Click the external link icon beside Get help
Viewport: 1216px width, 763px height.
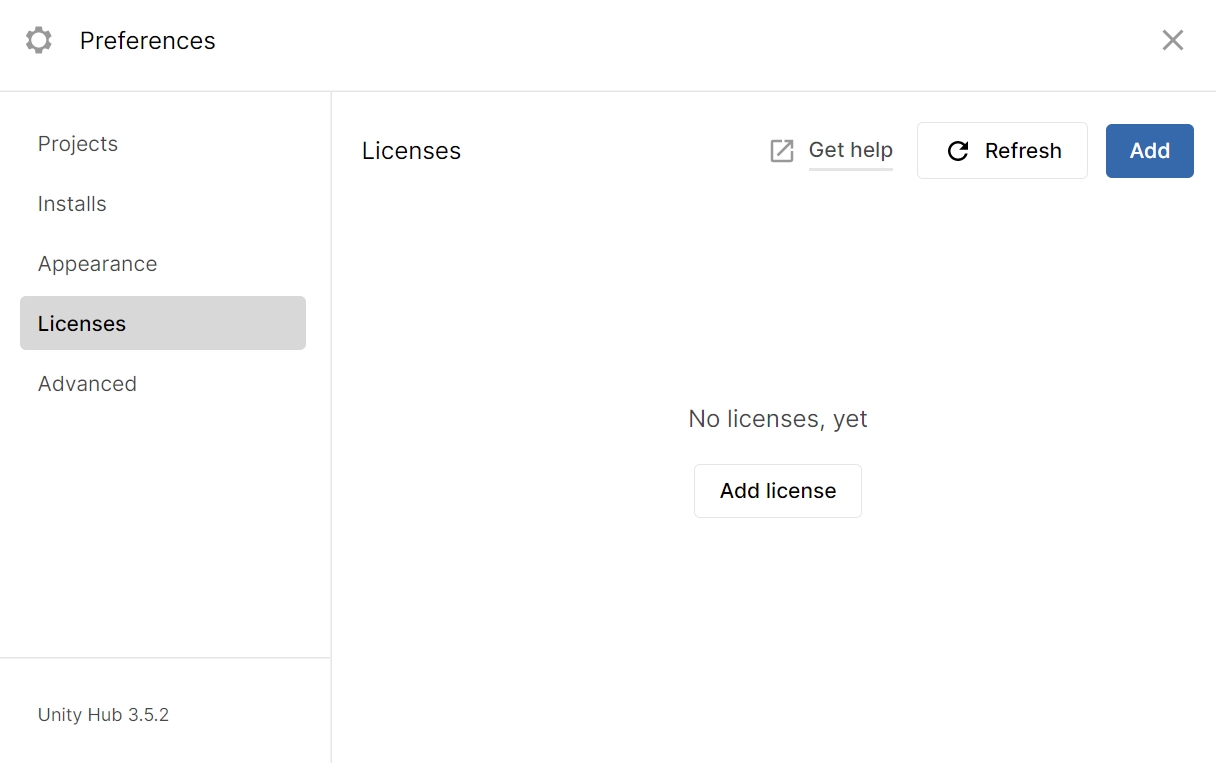click(782, 151)
